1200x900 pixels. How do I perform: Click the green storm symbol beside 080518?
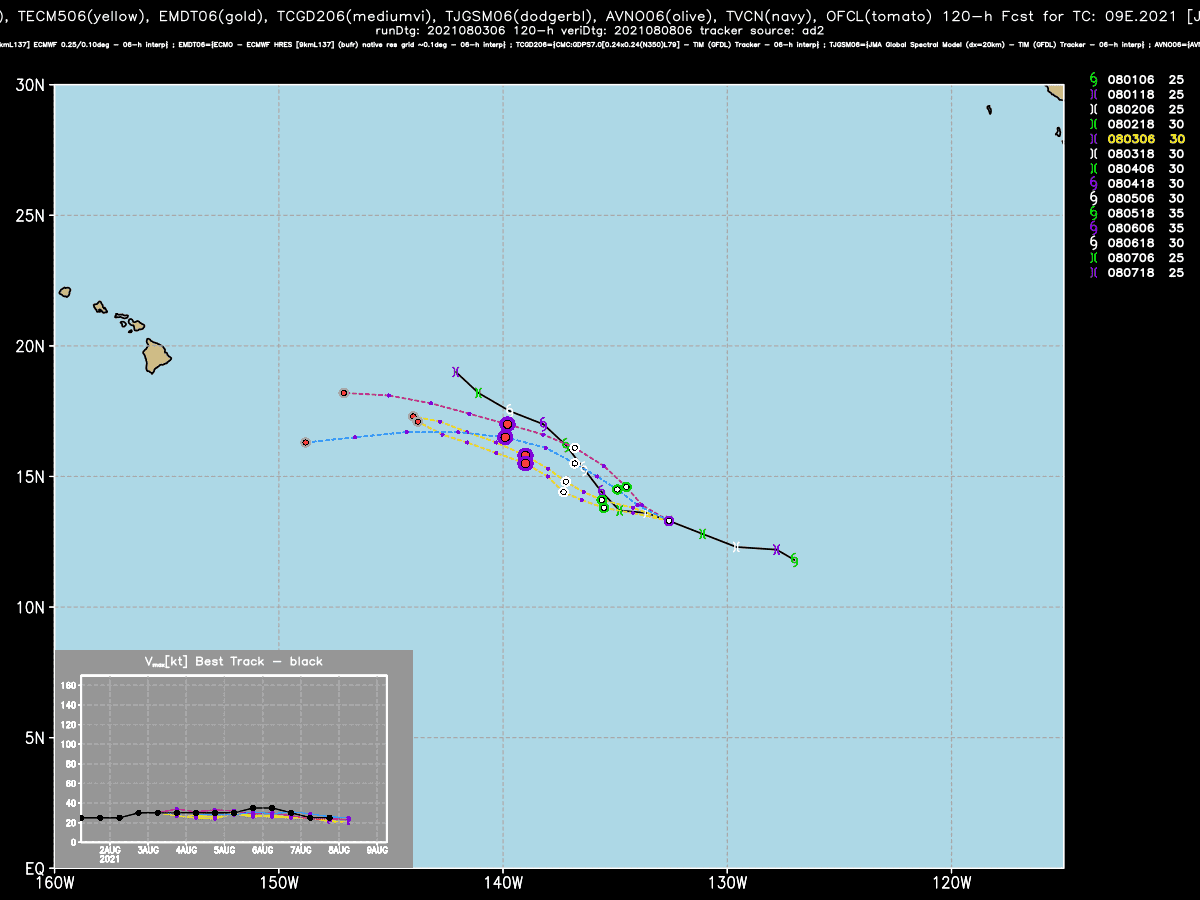point(1093,213)
